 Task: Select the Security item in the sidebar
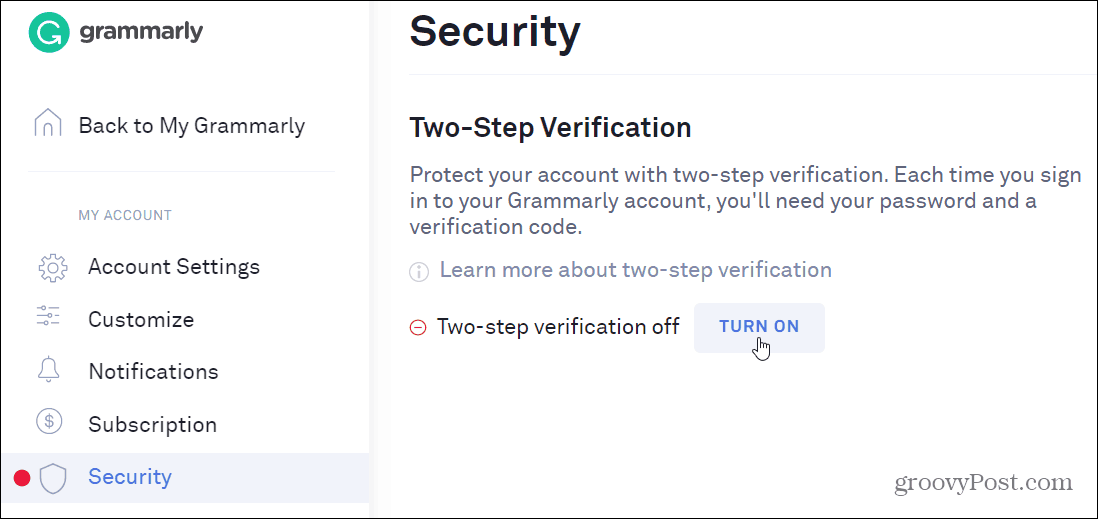coord(184,478)
